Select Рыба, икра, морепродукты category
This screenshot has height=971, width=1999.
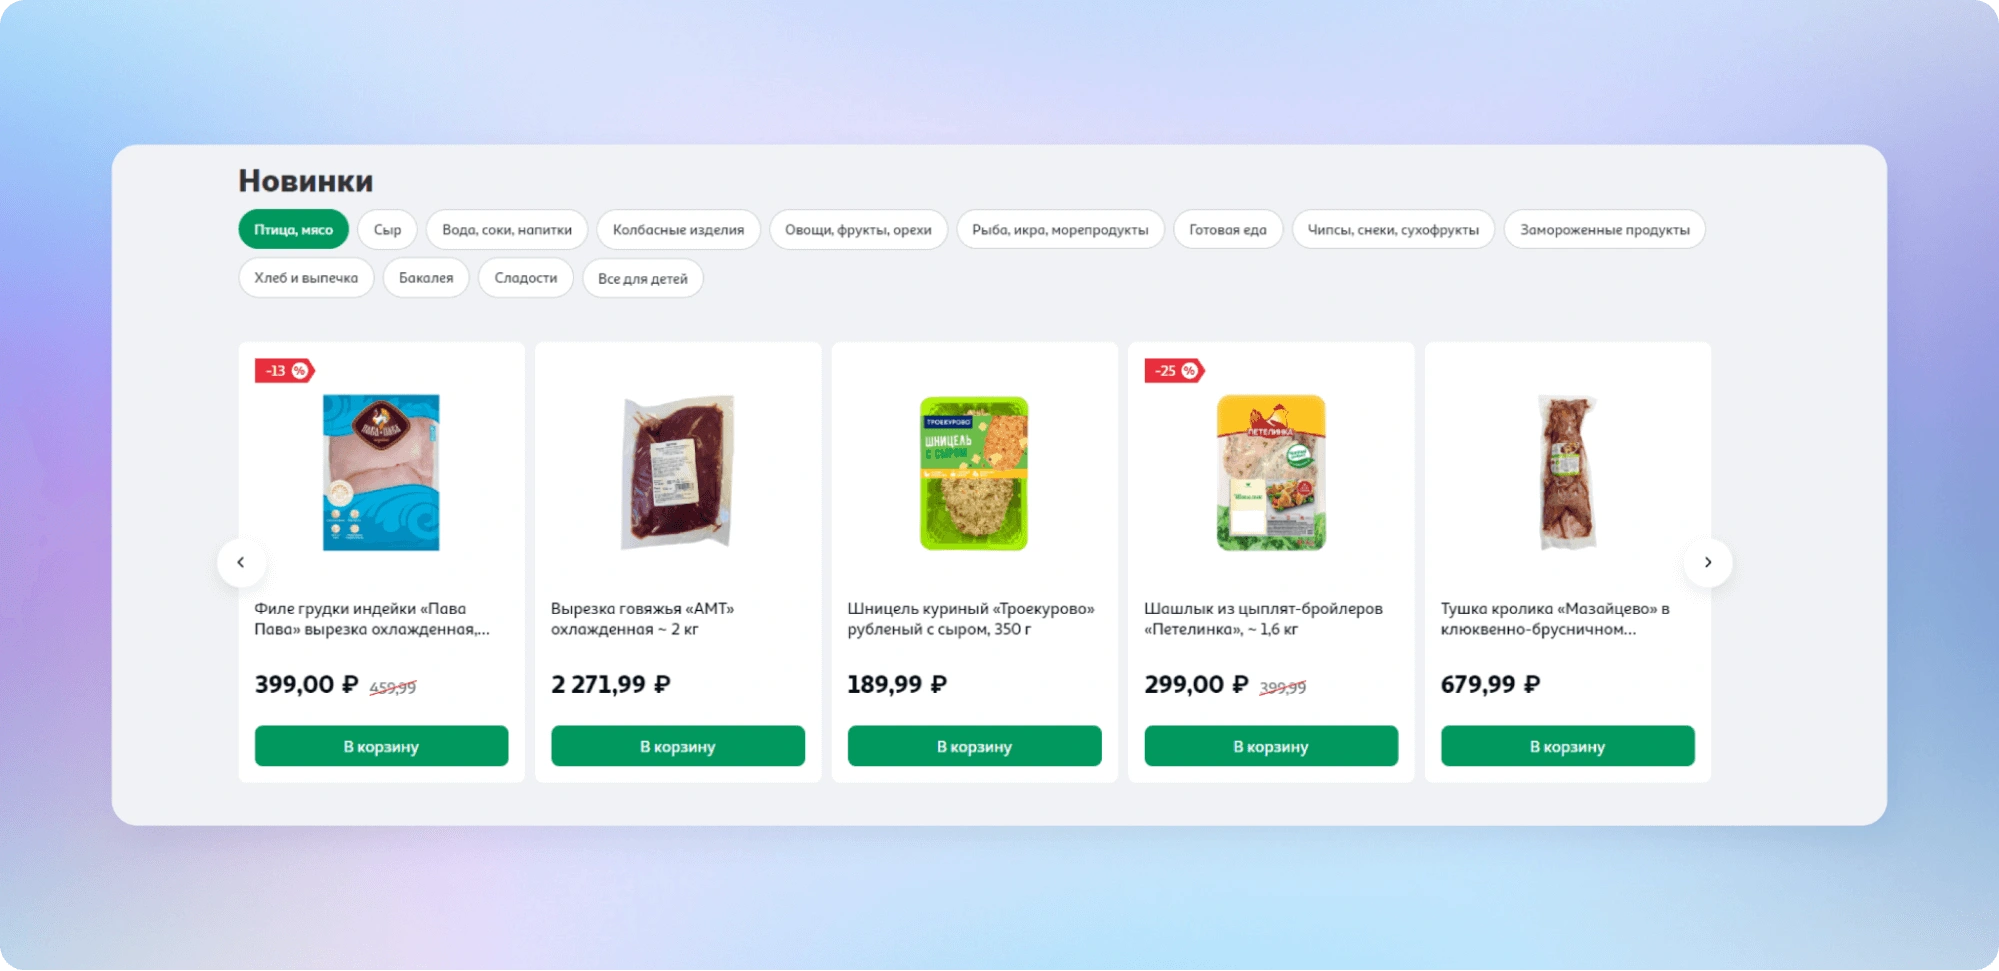point(1060,229)
